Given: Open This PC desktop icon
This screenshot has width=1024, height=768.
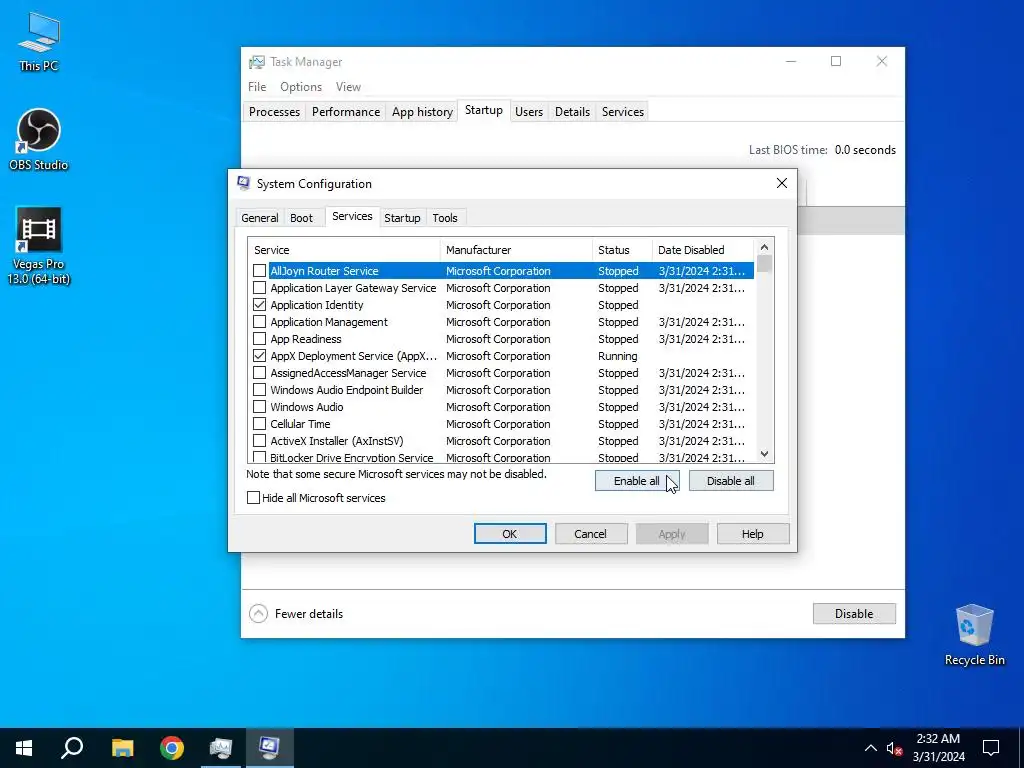Looking at the screenshot, I should (x=39, y=41).
